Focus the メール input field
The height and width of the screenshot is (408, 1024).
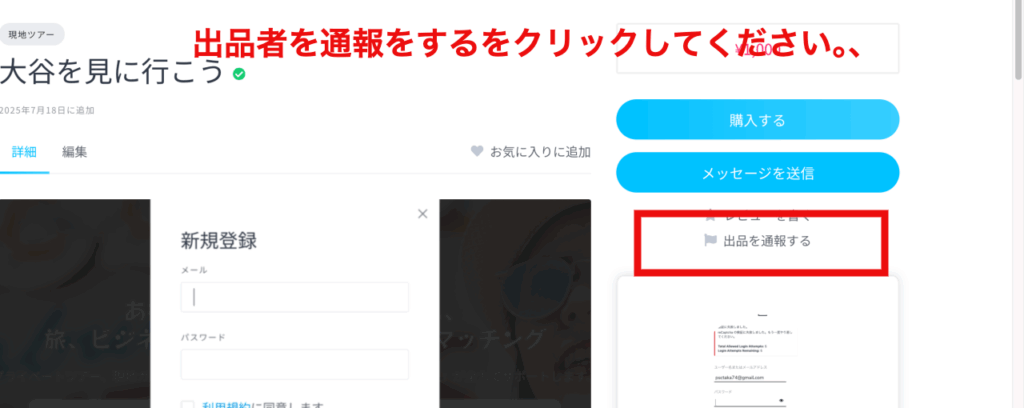click(x=295, y=297)
